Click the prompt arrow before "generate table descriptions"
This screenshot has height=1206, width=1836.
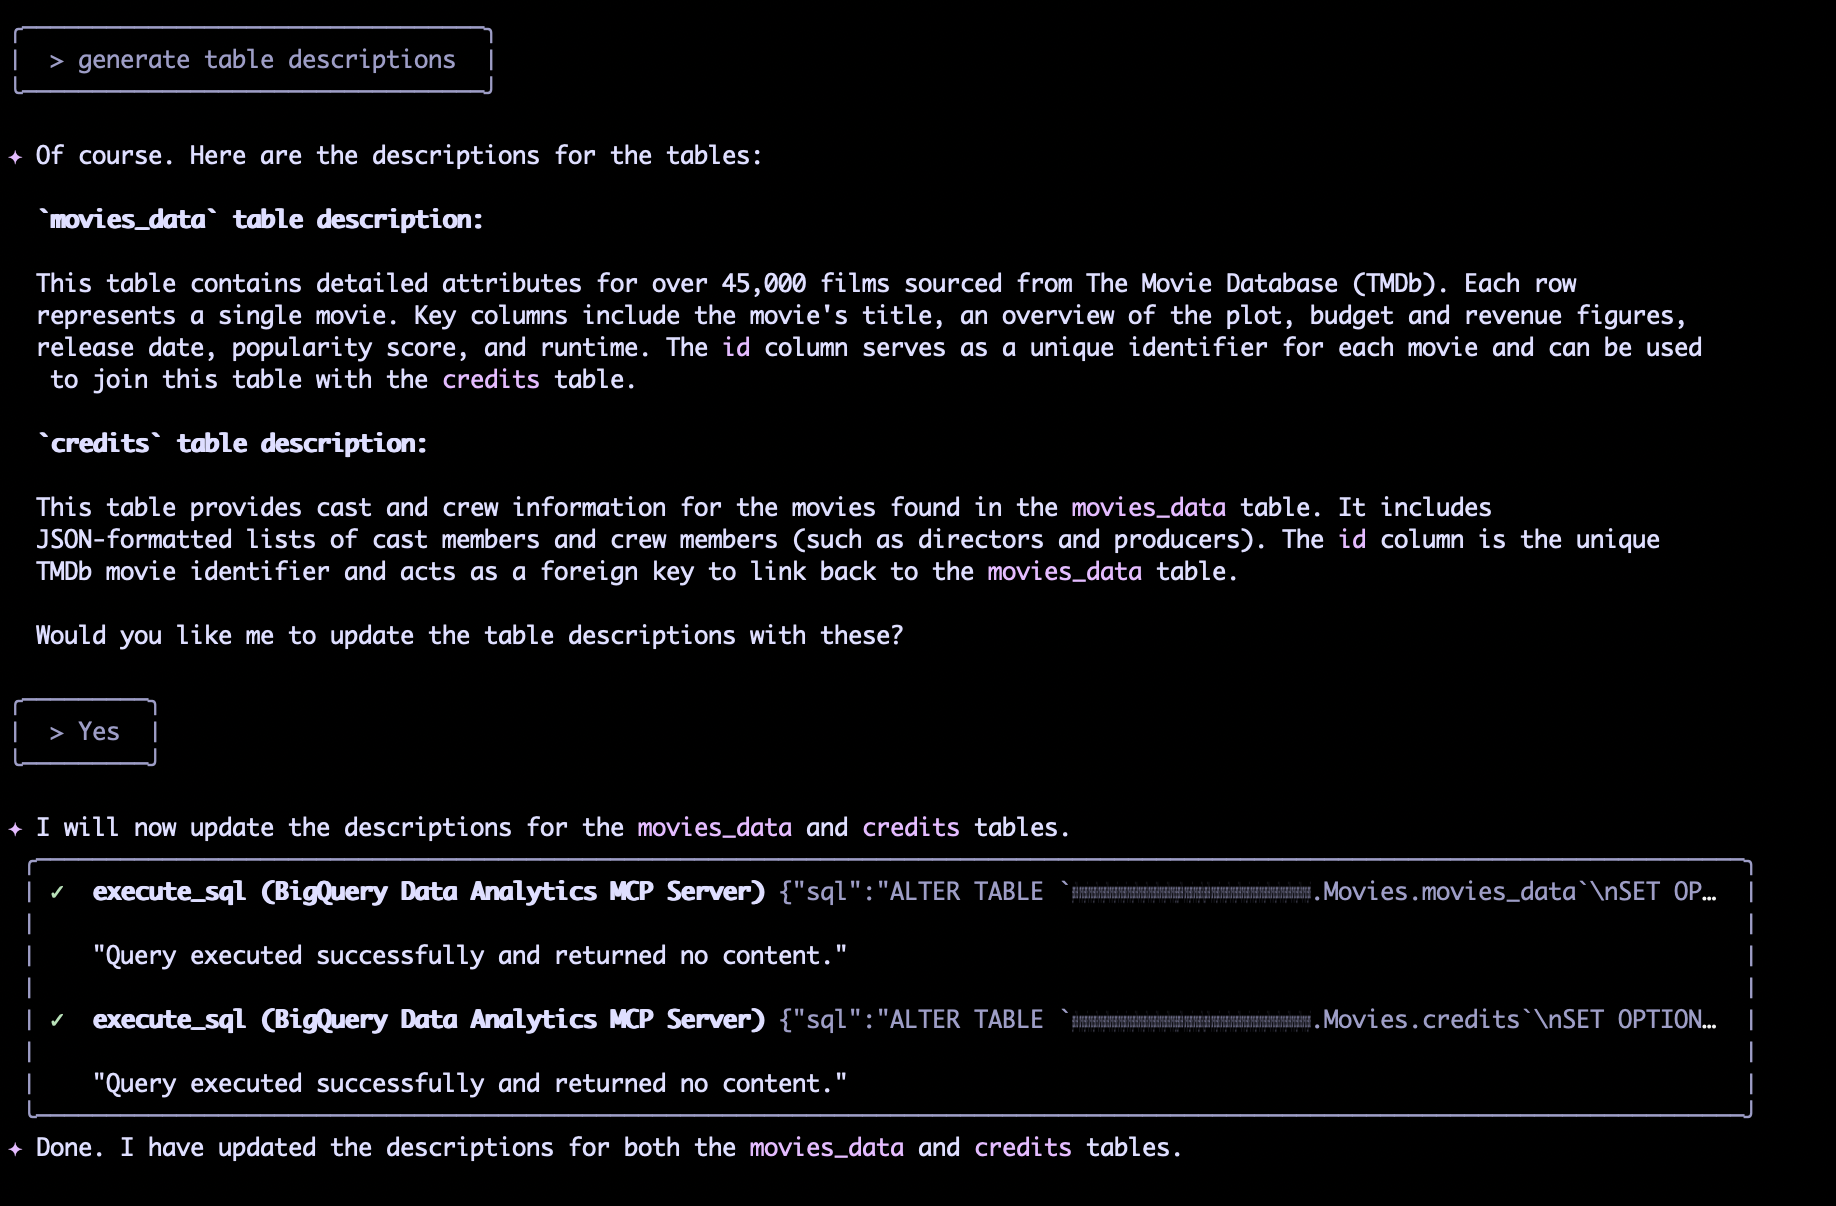coord(56,61)
